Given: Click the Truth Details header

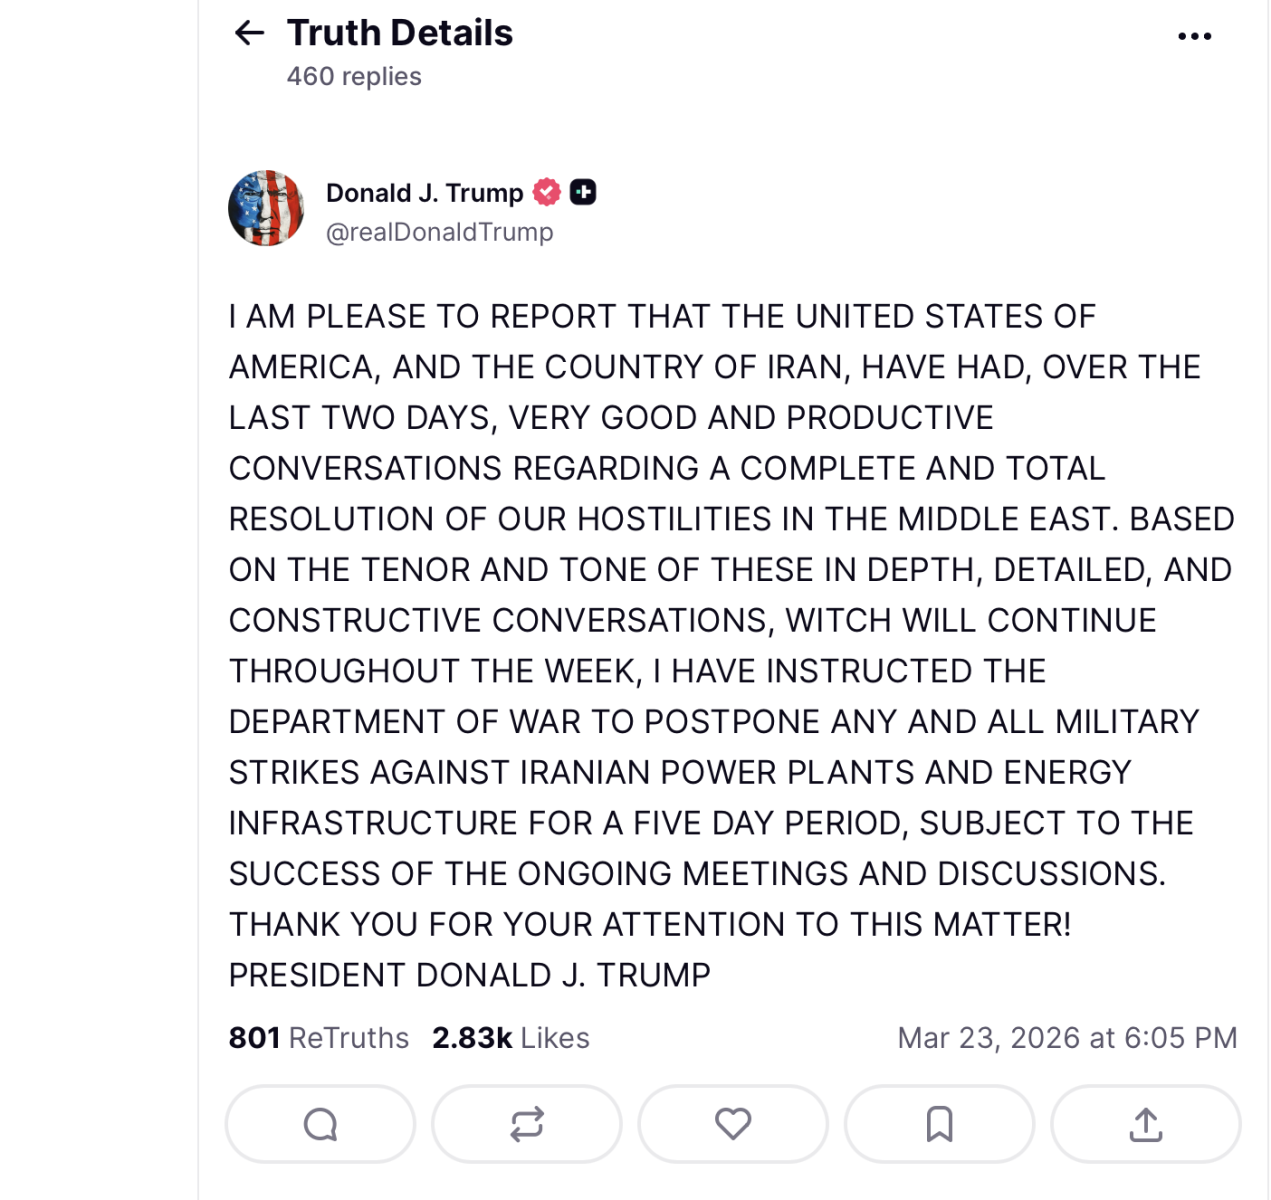Looking at the screenshot, I should tap(399, 33).
